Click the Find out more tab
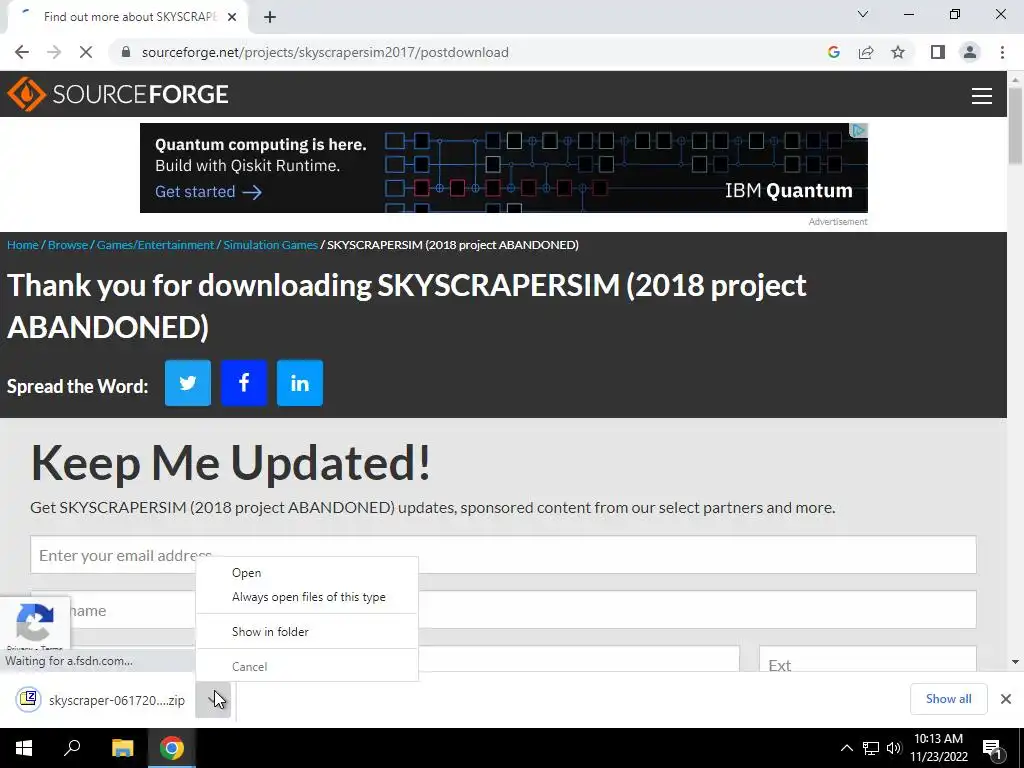The width and height of the screenshot is (1024, 768). [127, 17]
